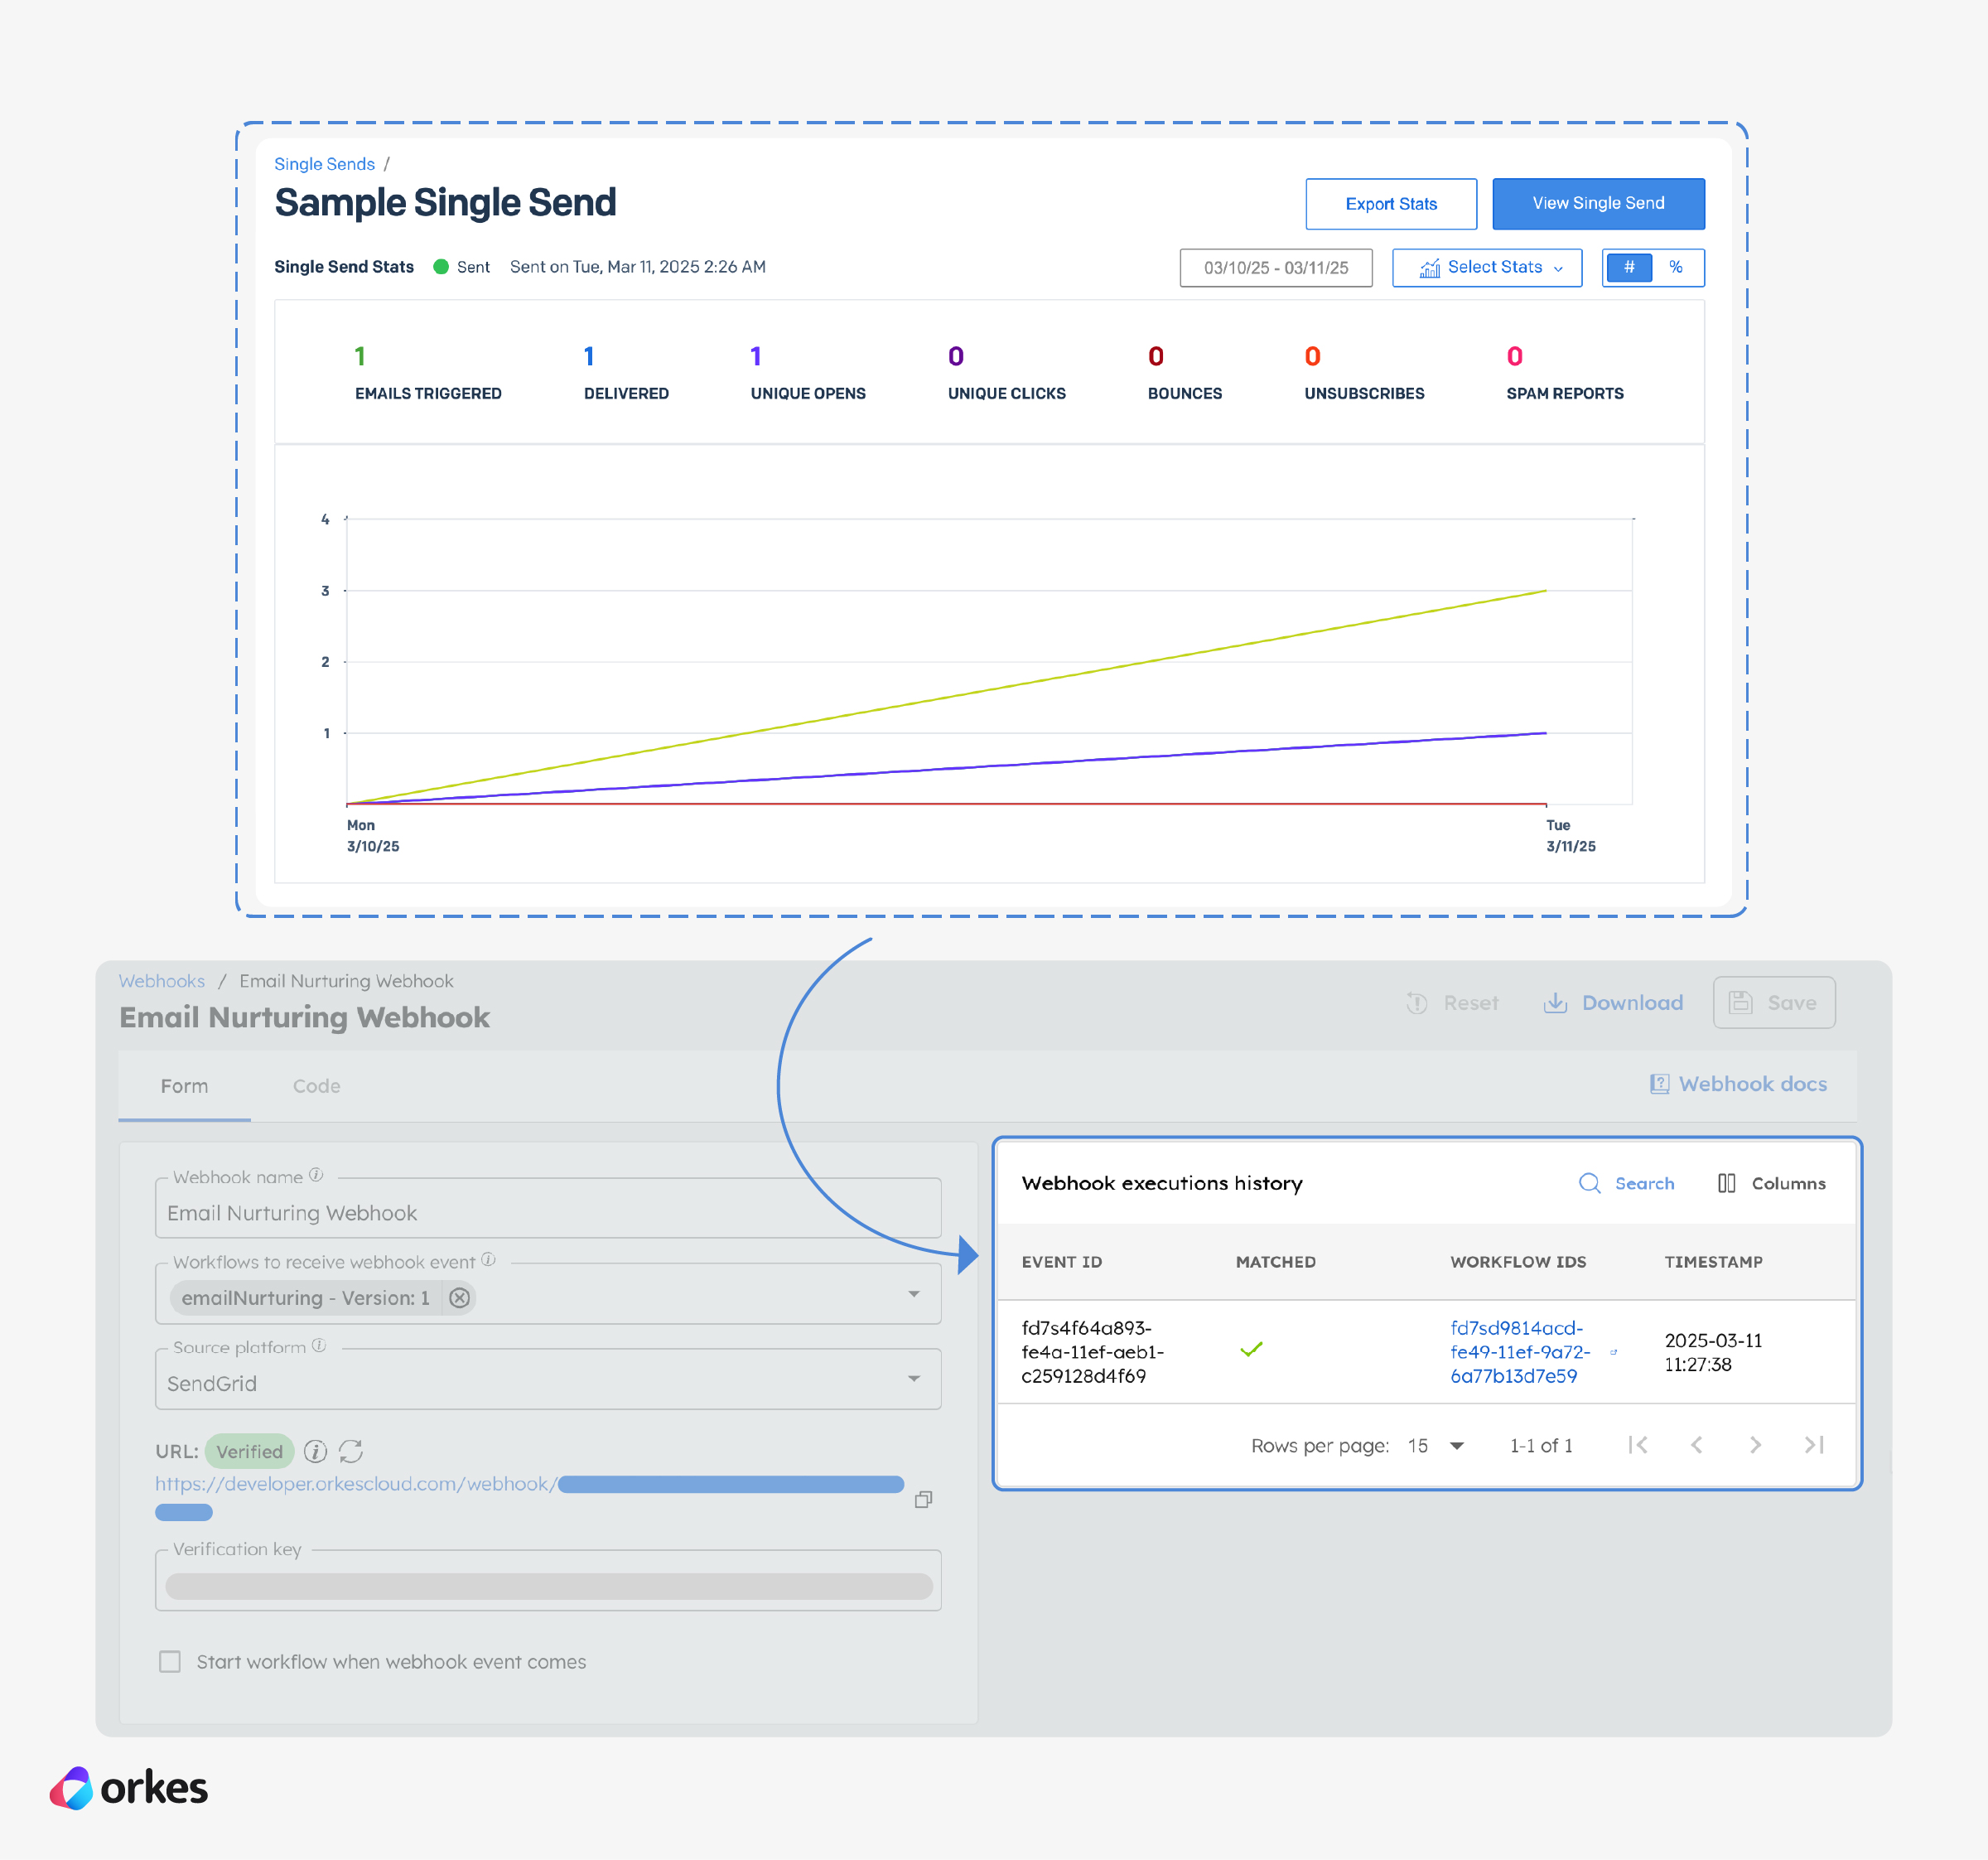Click the URL info icon beside Verified
1988x1860 pixels.
[315, 1451]
